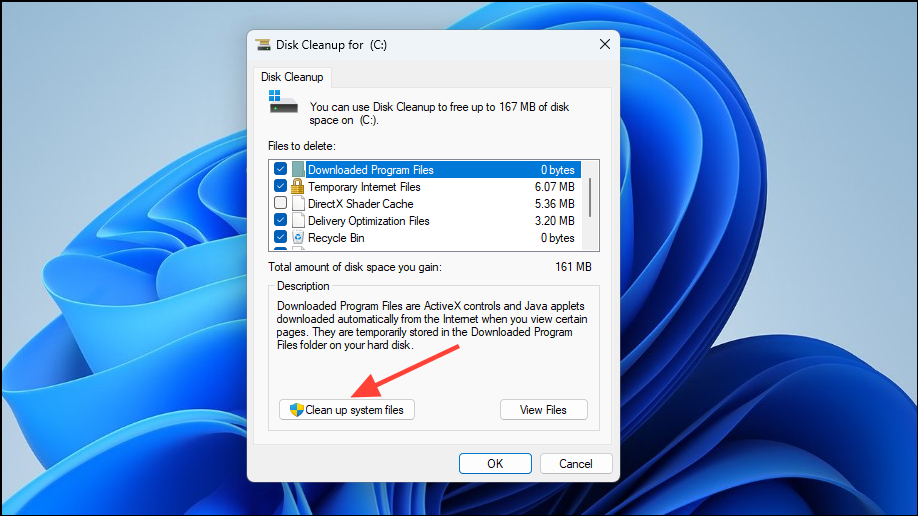Select the Delivery Optimization Files row text
Image resolution: width=918 pixels, height=516 pixels.
(x=369, y=221)
